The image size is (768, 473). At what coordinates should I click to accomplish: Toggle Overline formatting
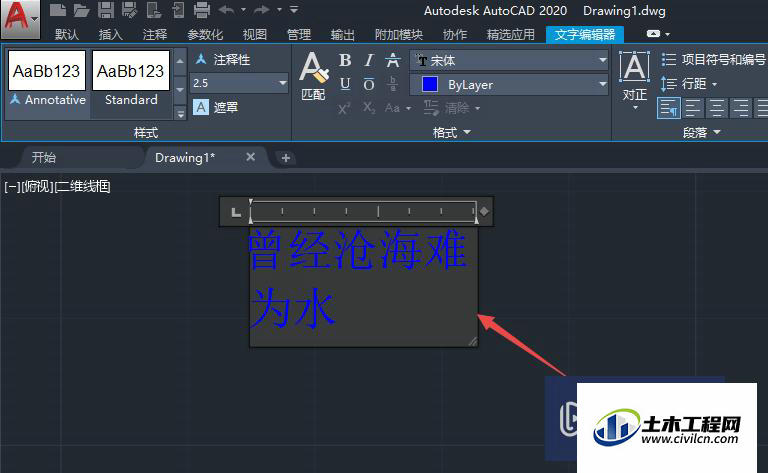coord(369,84)
